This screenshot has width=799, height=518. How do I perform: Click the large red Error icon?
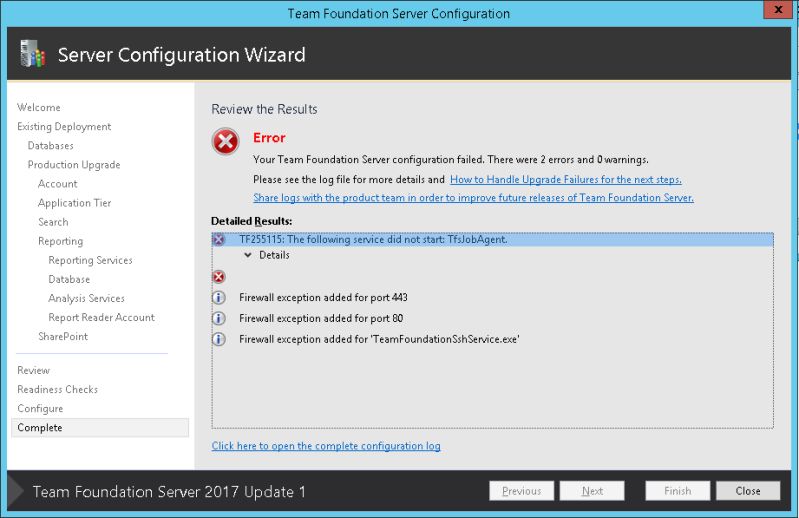coord(226,141)
